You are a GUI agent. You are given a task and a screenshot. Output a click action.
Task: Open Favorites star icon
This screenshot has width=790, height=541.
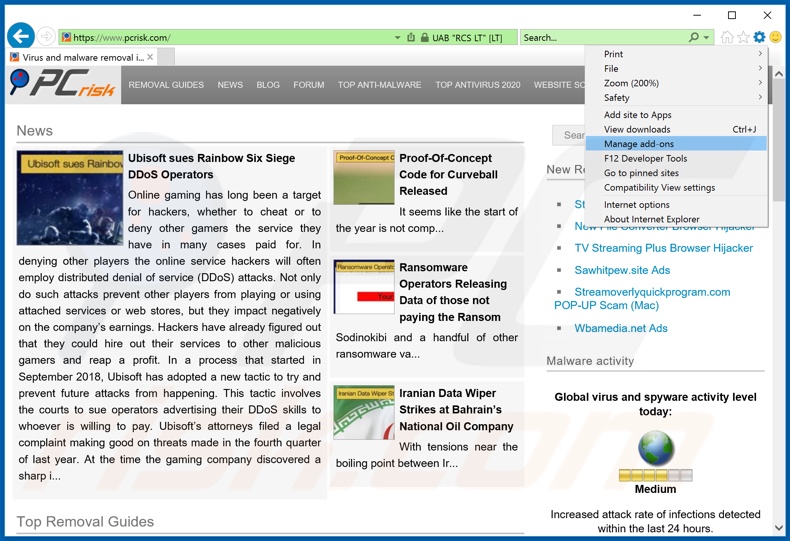click(743, 37)
